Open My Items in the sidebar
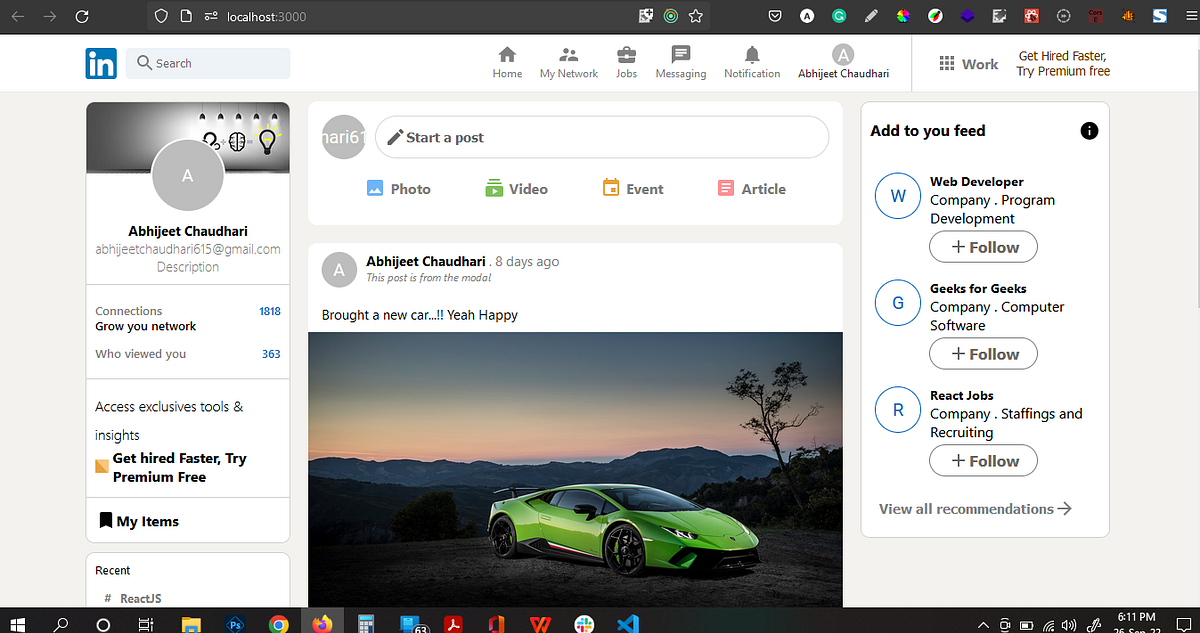 coord(139,520)
